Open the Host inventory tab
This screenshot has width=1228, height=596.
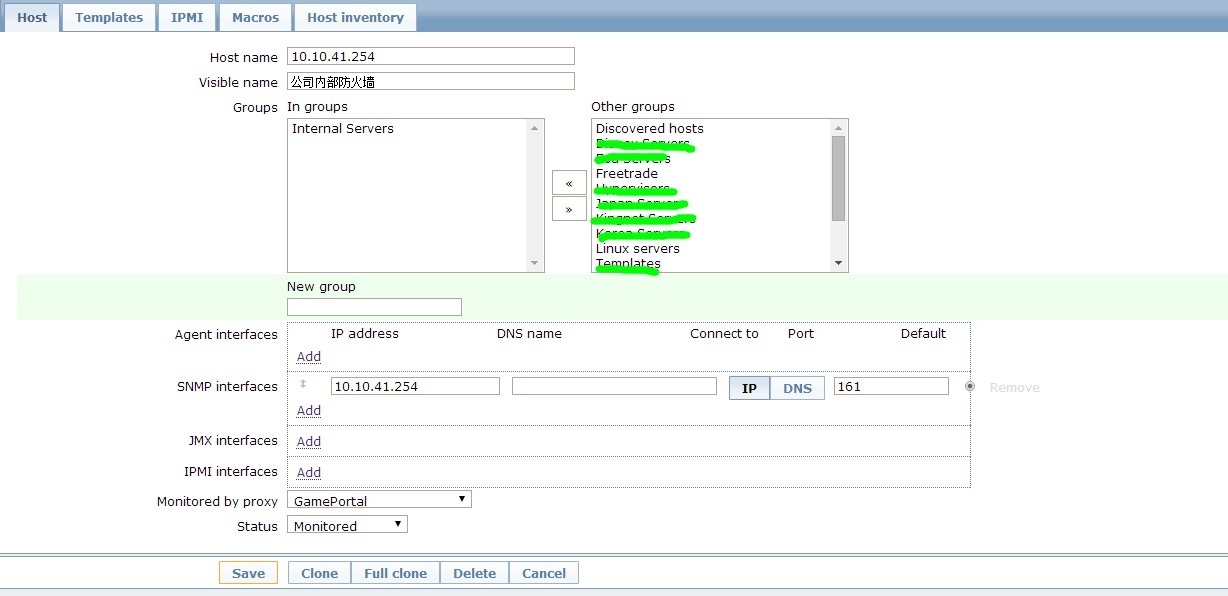pyautogui.click(x=355, y=17)
